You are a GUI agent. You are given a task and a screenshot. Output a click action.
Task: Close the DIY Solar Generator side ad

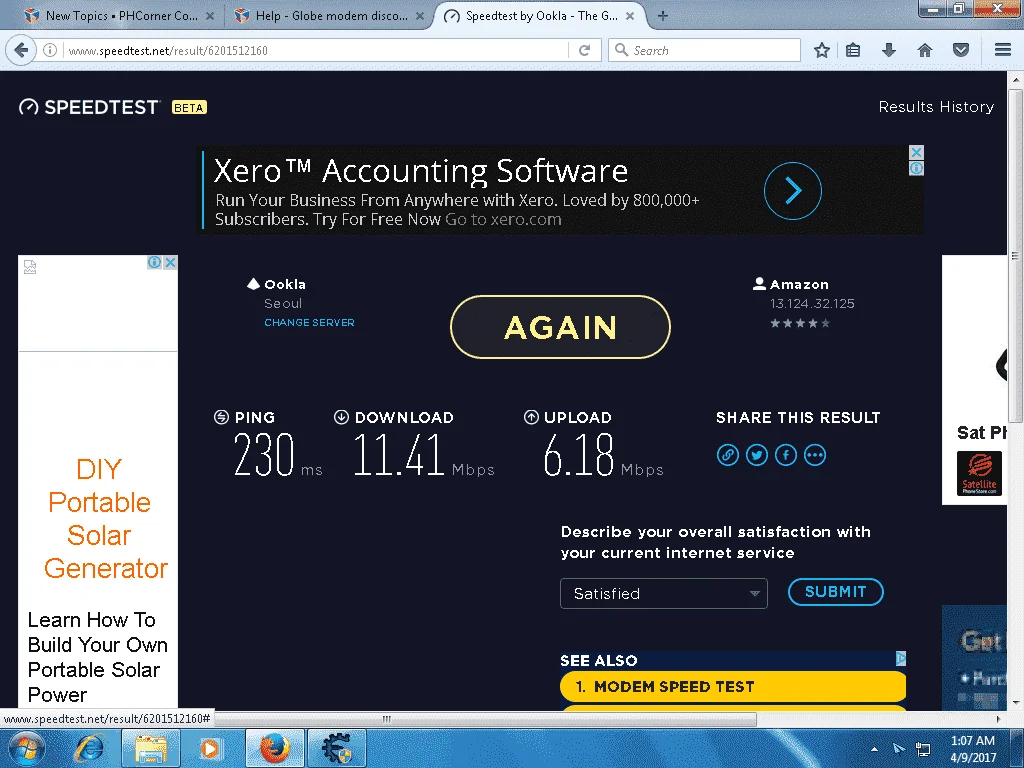click(170, 262)
